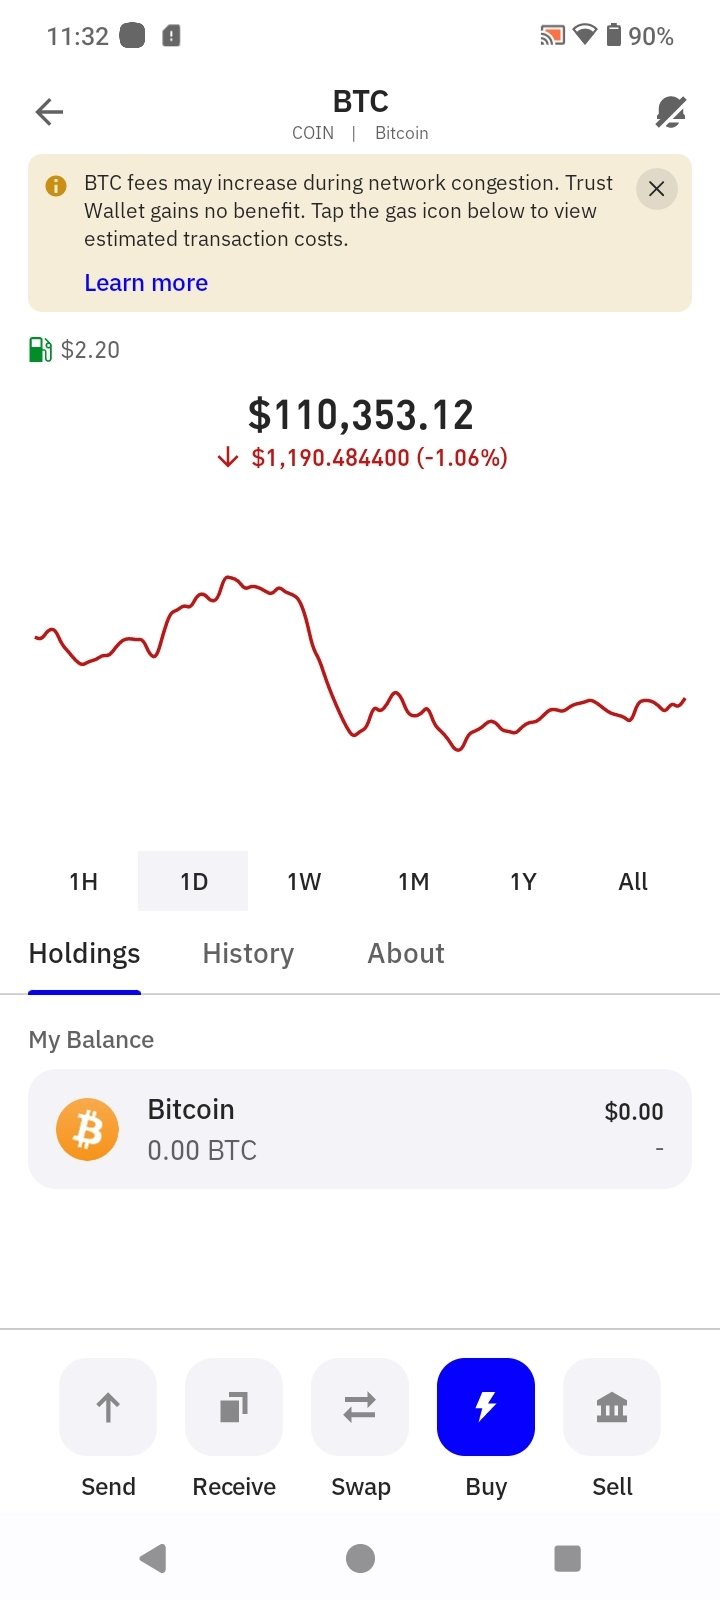Choose the All time range

point(633,881)
